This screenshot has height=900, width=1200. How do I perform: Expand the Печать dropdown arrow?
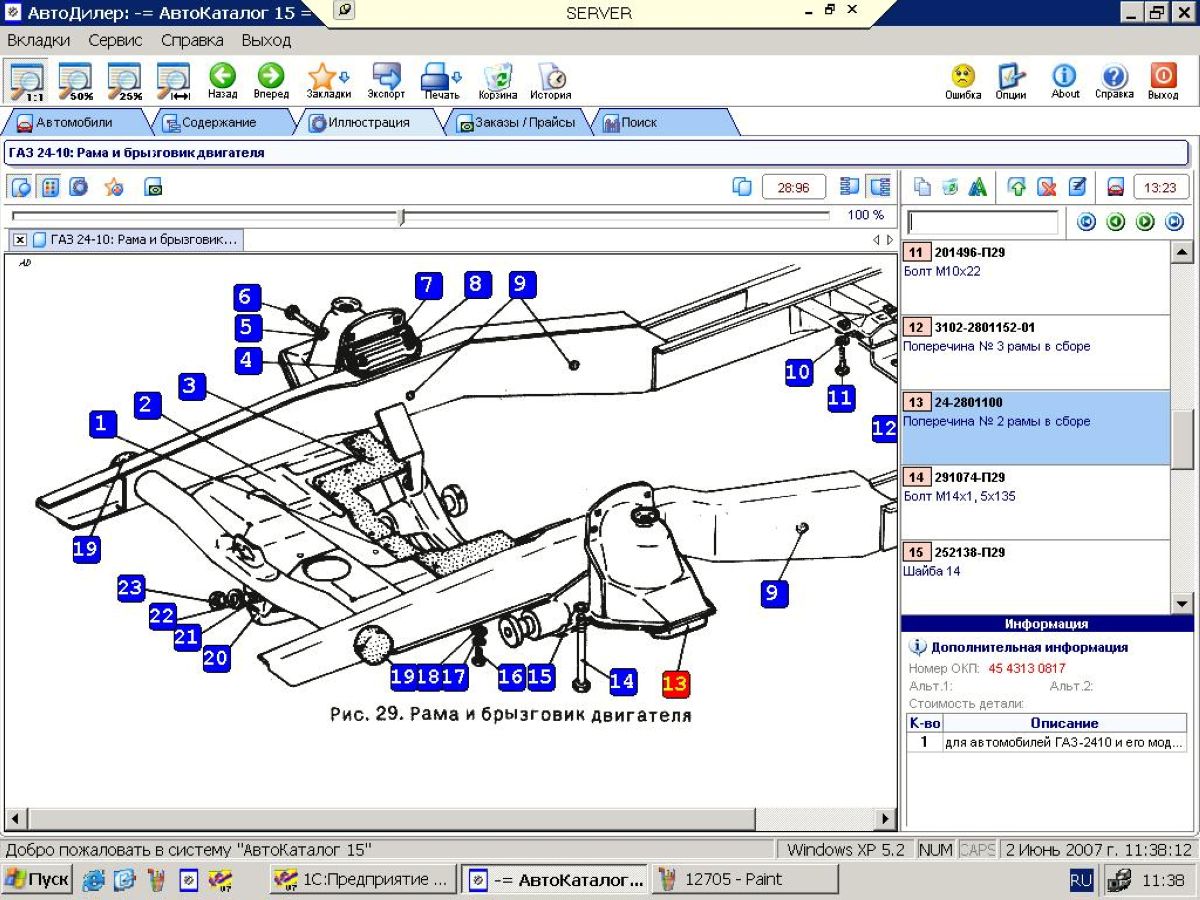coord(458,77)
